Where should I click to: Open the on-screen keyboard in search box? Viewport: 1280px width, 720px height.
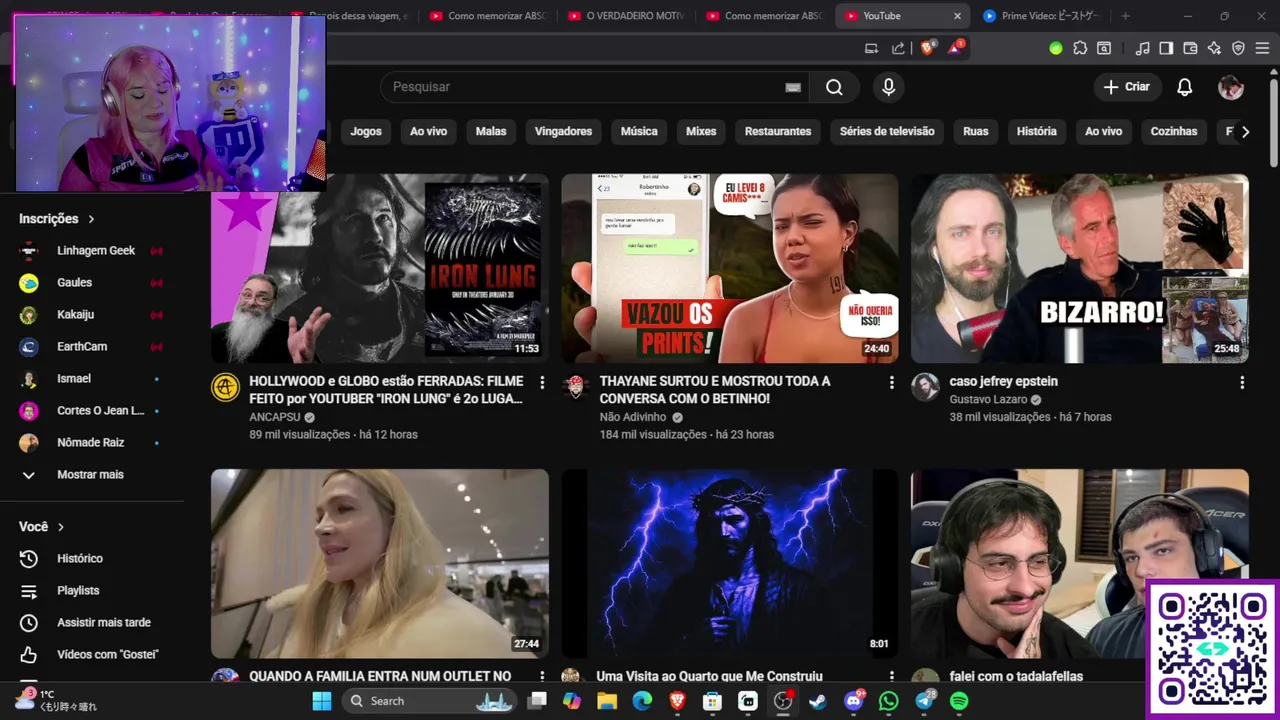pyautogui.click(x=793, y=87)
